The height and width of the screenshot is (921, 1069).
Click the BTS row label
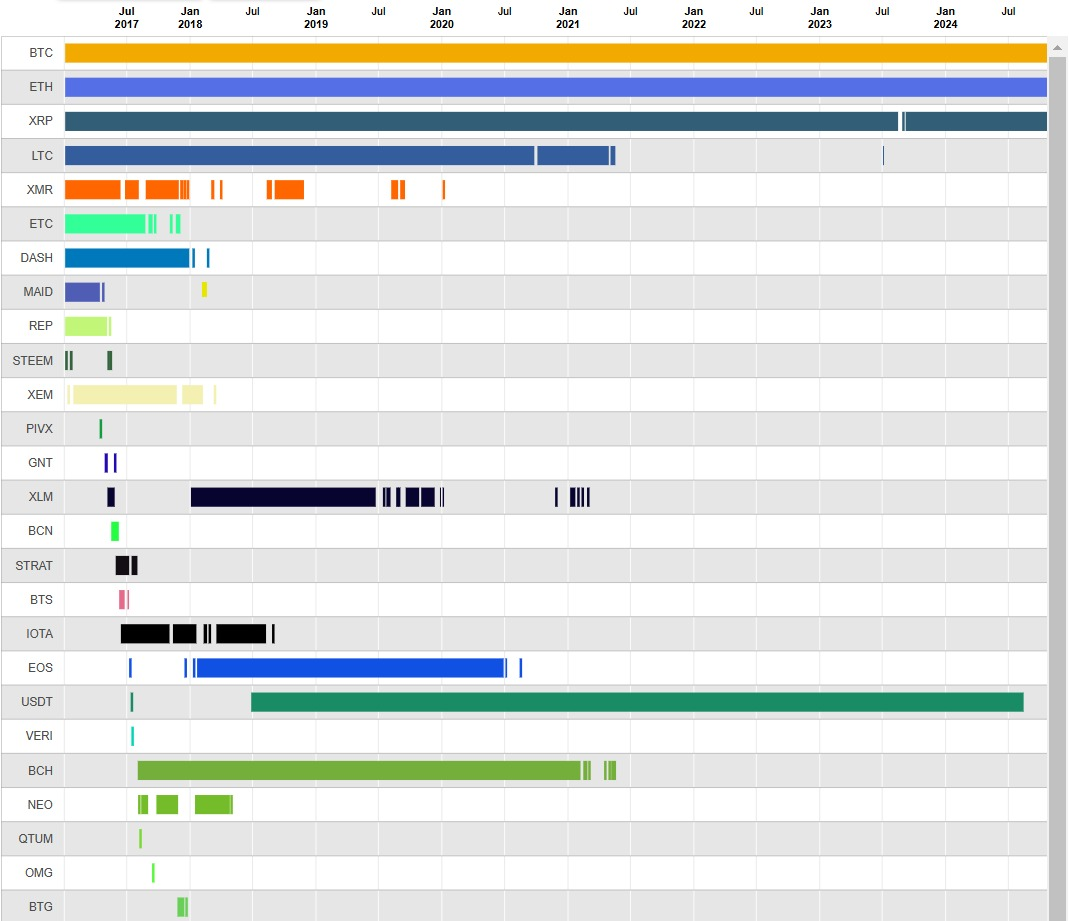[x=42, y=600]
